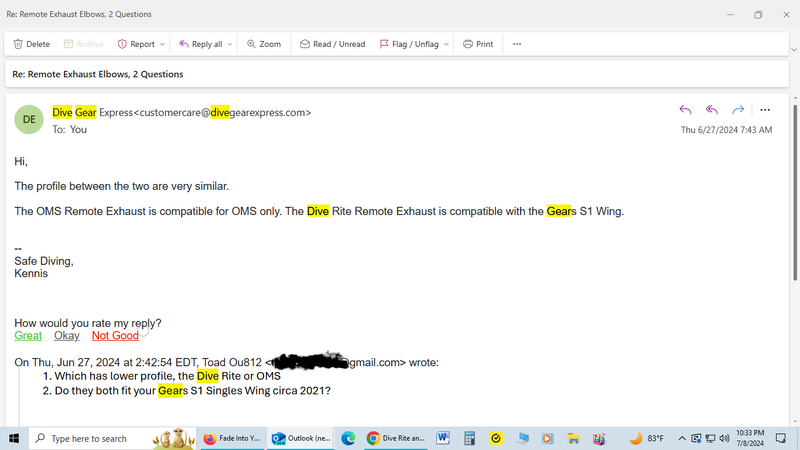800x450 pixels.
Task: Open Norton yellow checkmark taskbar icon
Action: (496, 438)
